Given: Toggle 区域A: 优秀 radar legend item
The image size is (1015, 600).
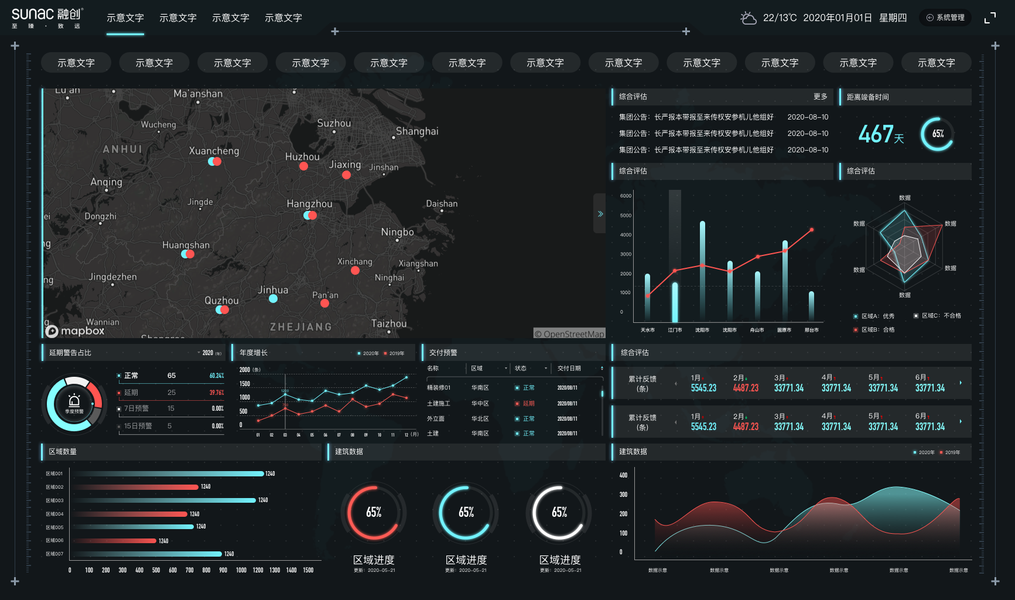Looking at the screenshot, I should pyautogui.click(x=874, y=316).
